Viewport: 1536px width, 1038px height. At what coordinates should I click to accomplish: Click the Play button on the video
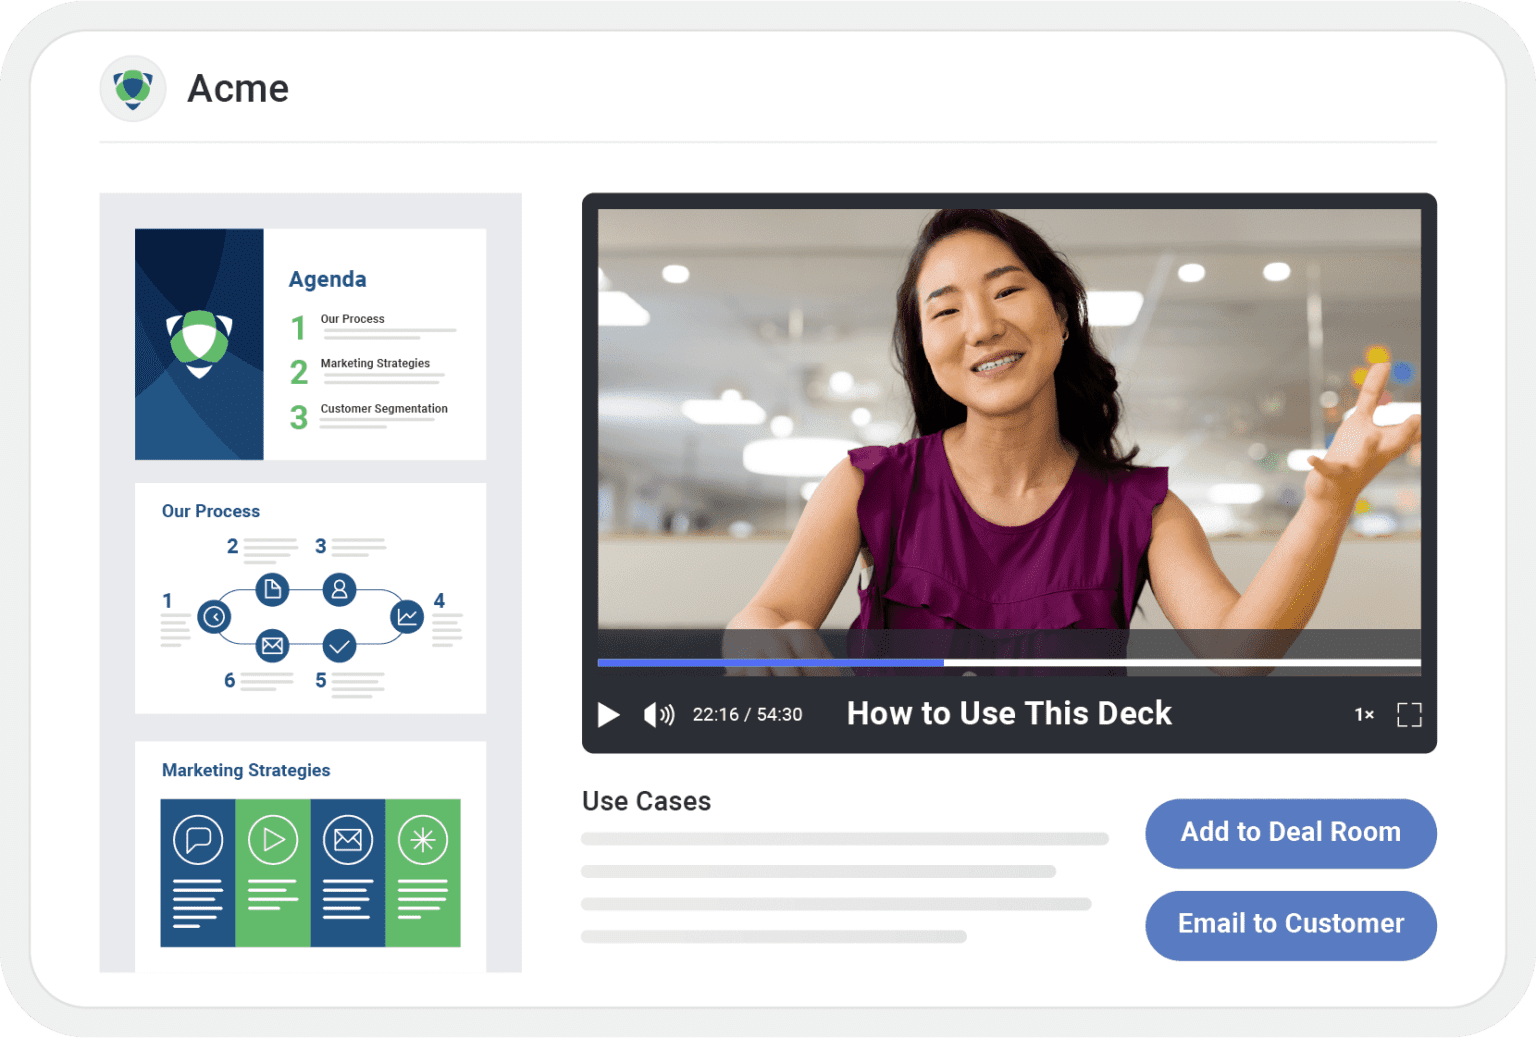pos(608,714)
